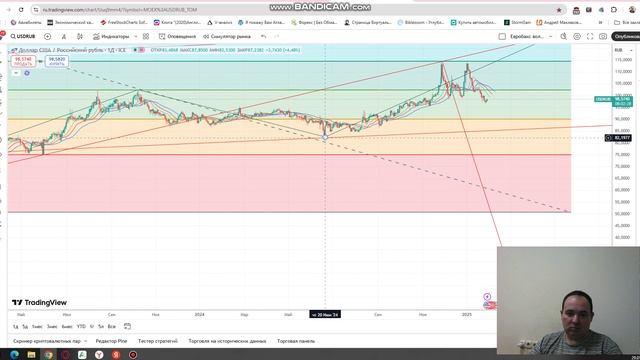Image resolution: width=640 pixels, height=360 pixels.
Task: Start the Симулятор рынка replay
Action: click(227, 37)
